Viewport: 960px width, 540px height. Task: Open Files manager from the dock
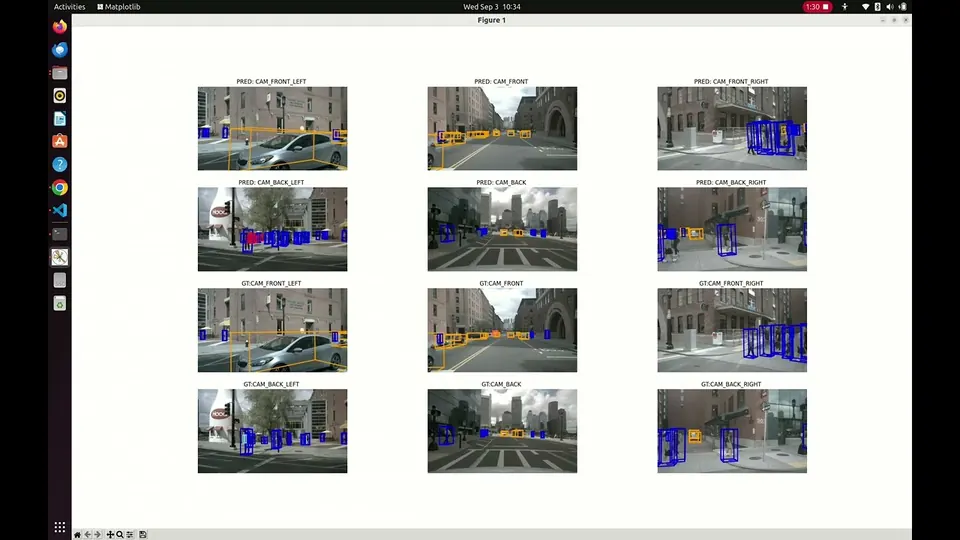(x=59, y=73)
